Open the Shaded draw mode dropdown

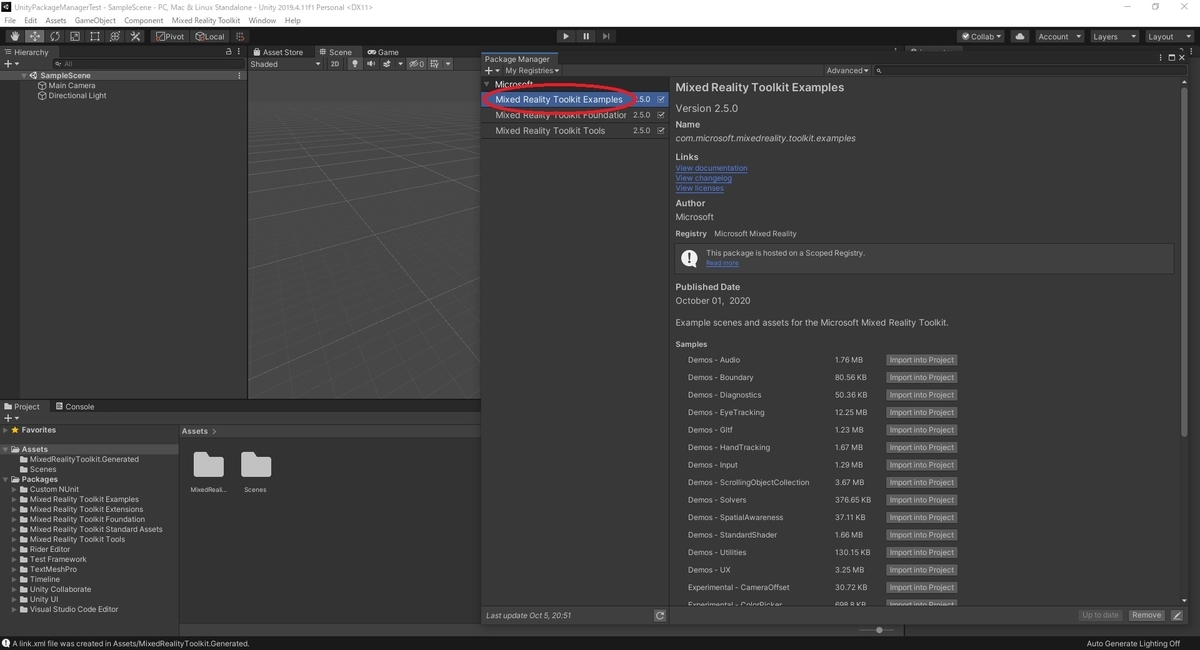pyautogui.click(x=285, y=64)
